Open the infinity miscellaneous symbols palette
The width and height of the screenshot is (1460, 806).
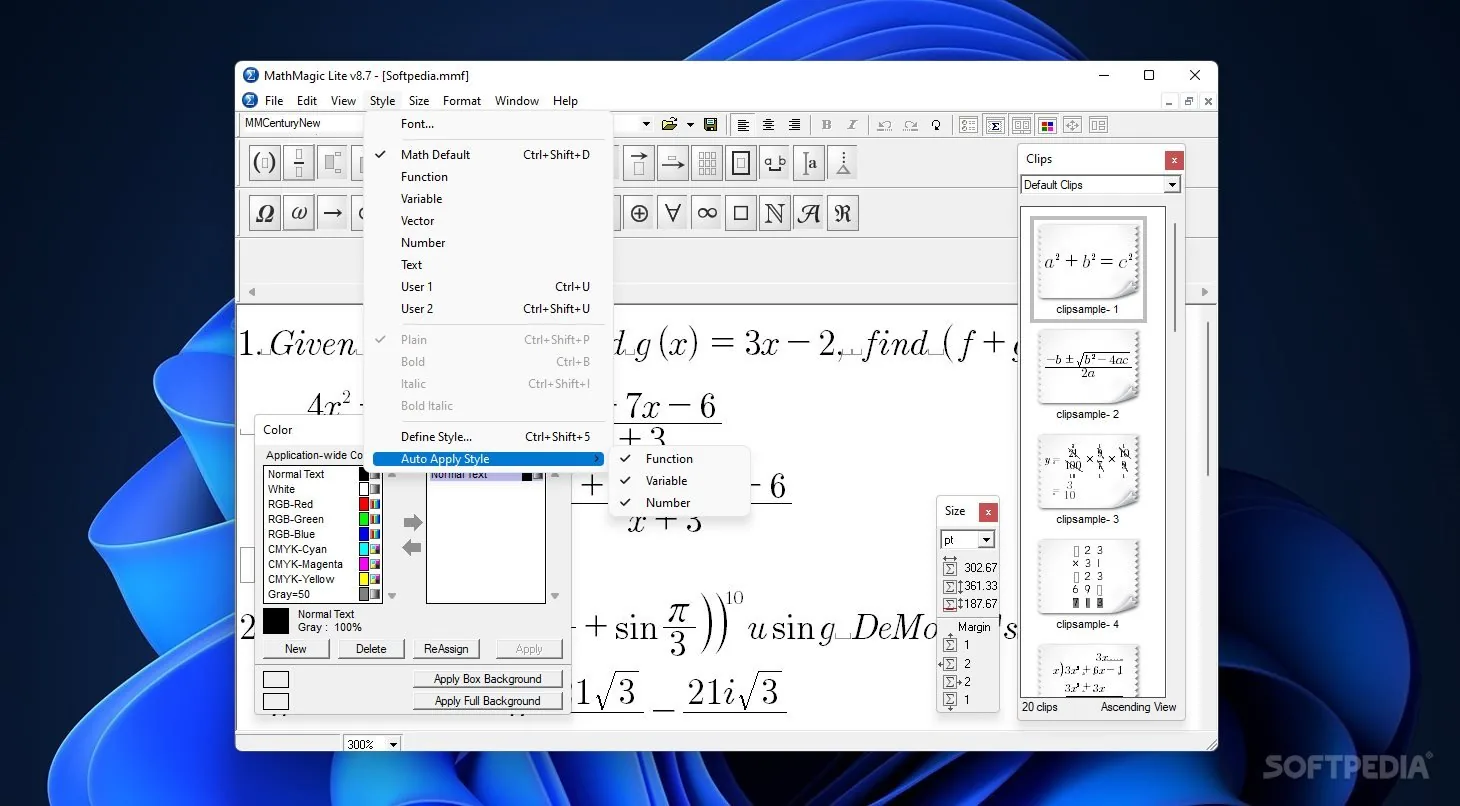(x=707, y=213)
